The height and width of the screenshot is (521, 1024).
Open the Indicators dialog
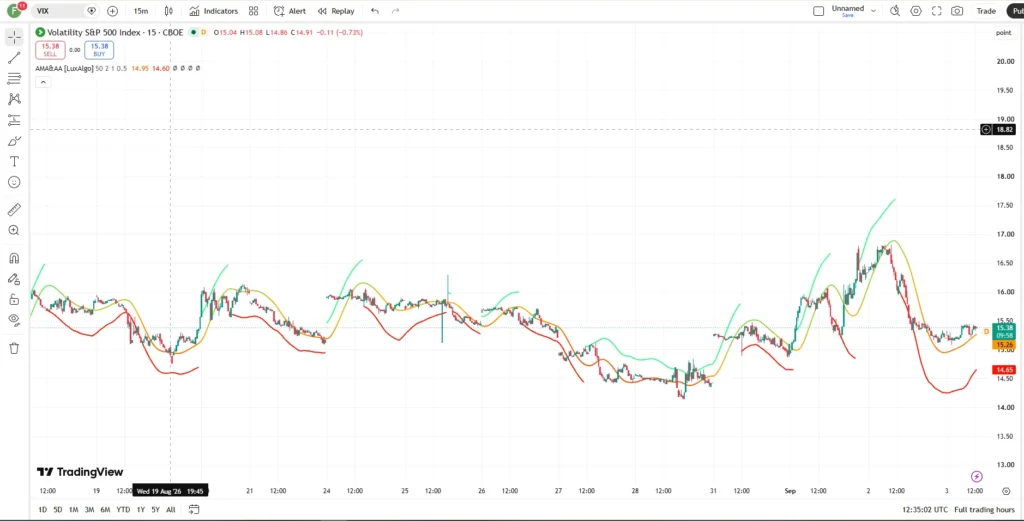(x=214, y=11)
